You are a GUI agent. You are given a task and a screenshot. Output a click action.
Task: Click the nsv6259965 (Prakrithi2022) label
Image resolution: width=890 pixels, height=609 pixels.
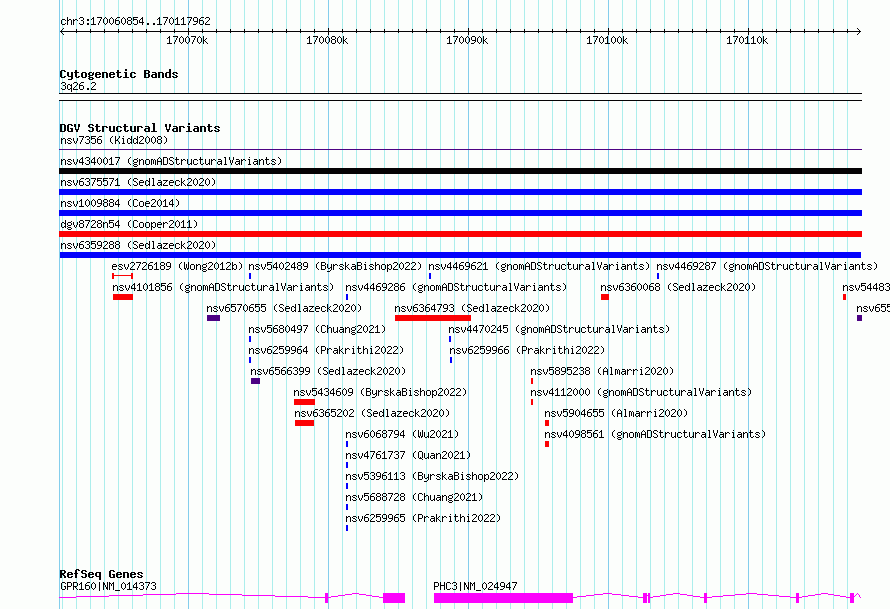coord(423,518)
